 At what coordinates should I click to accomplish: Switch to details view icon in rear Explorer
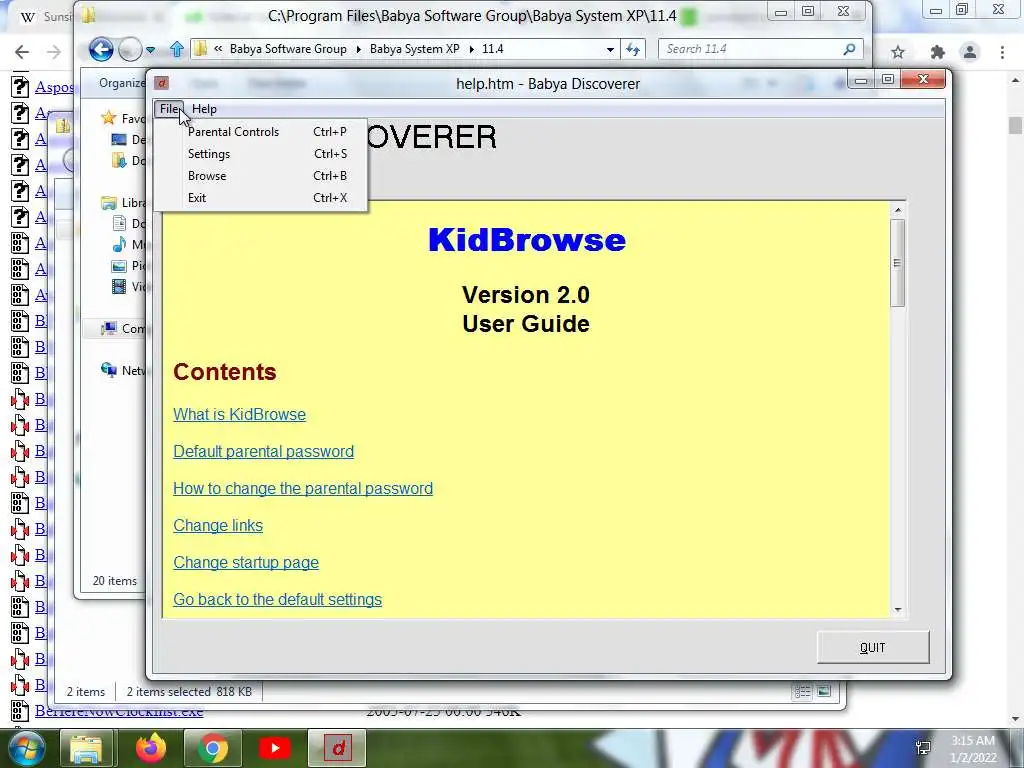pos(802,692)
